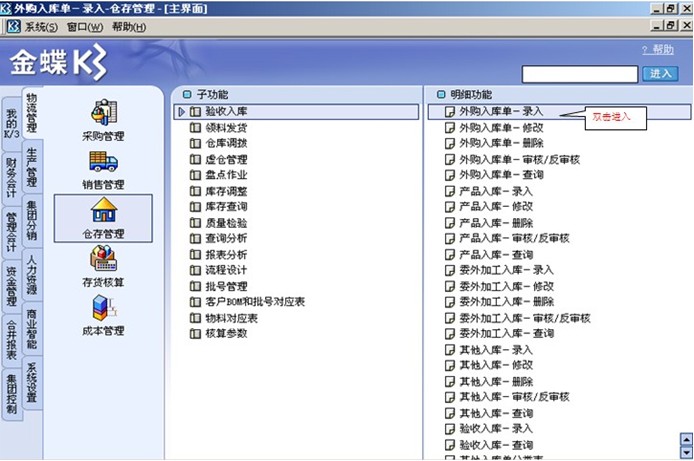This screenshot has width=694, height=461.
Task: Click the scroll down arrow in 明细功能
Action: tap(686, 452)
